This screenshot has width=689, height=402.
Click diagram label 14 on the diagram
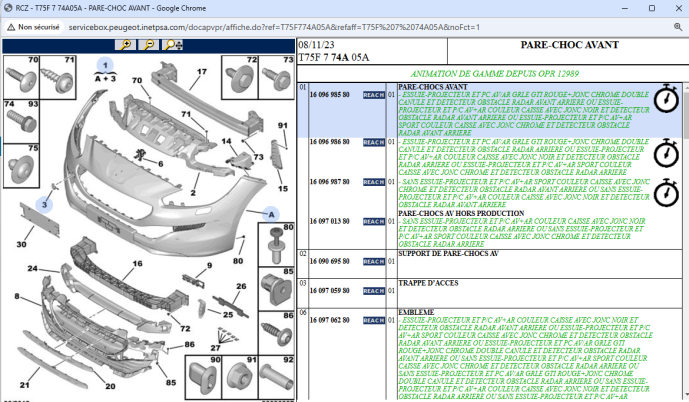tap(226, 141)
